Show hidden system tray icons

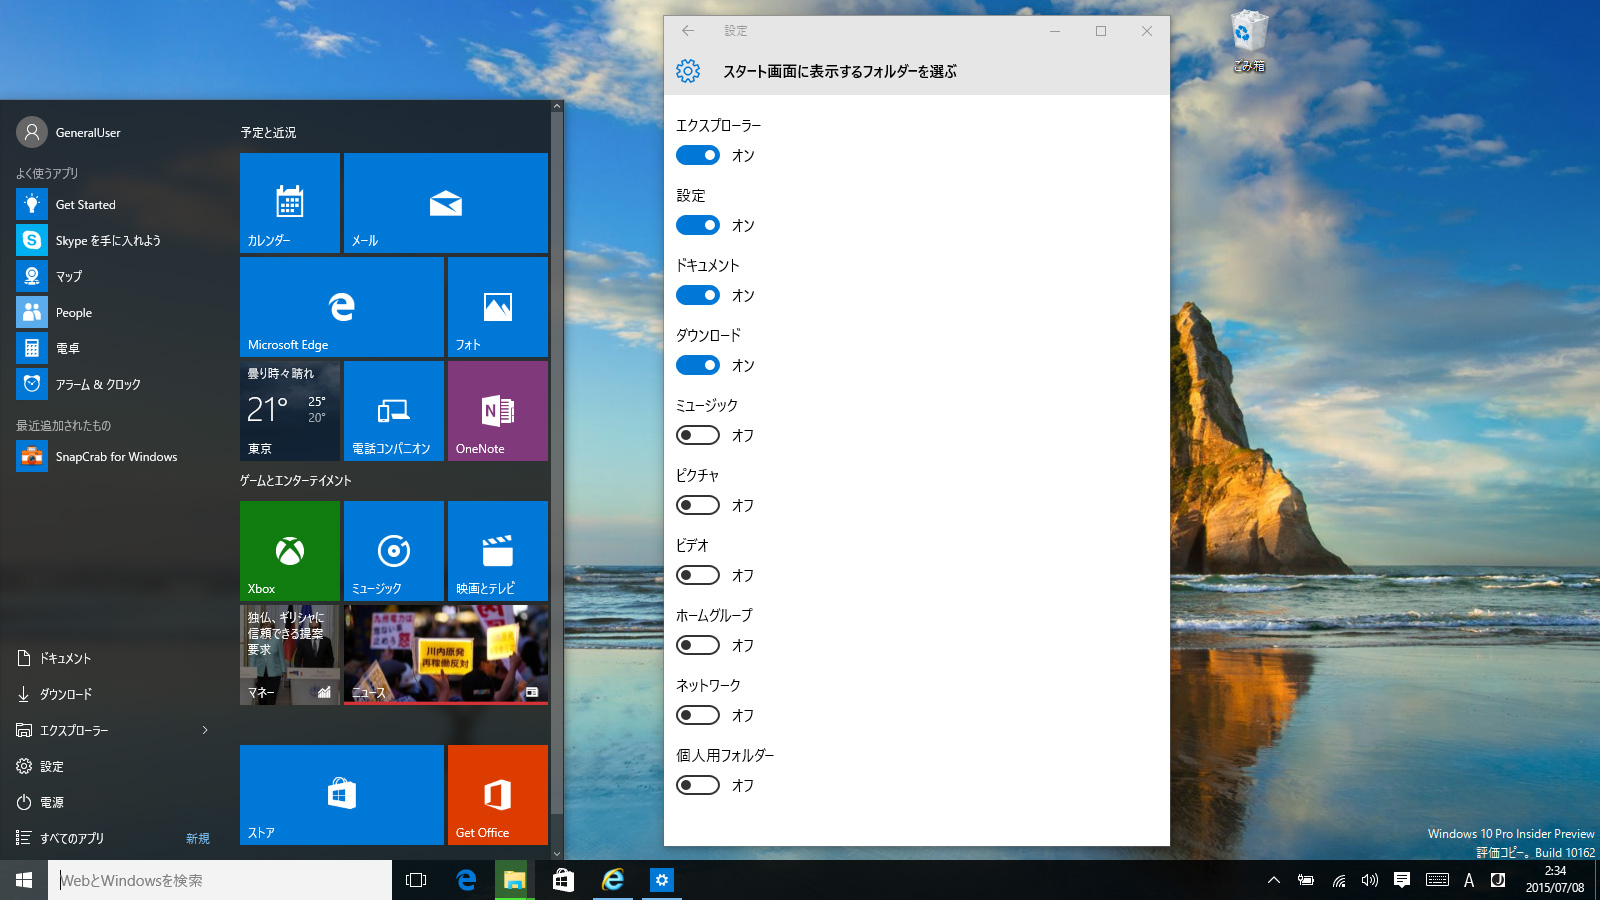[x=1273, y=880]
